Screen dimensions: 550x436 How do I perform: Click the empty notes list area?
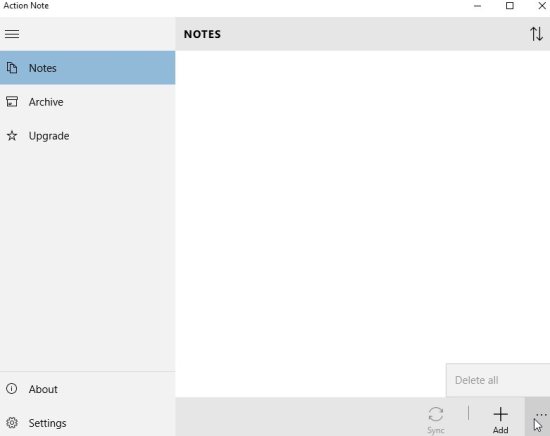(310, 207)
